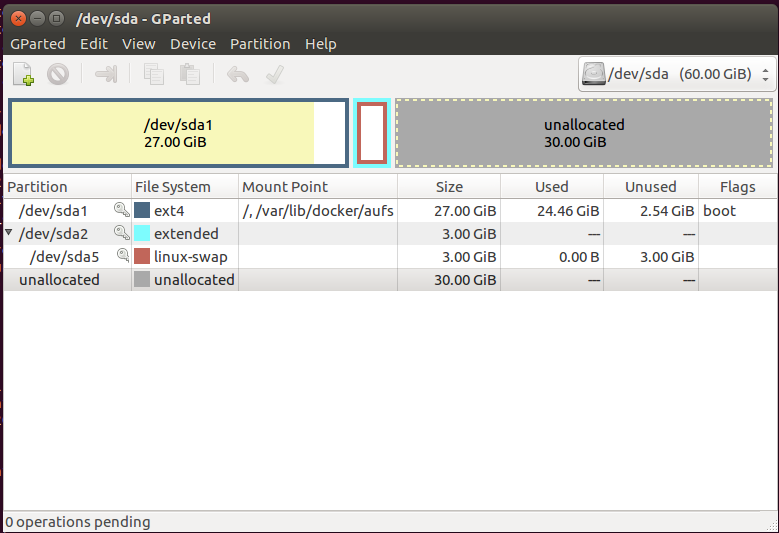Click the mount point /, /var/lib/docker/aufs

[318, 211]
